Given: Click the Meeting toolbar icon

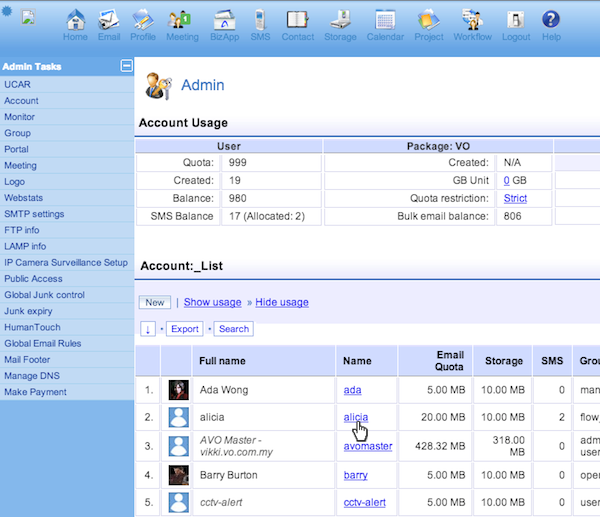Looking at the screenshot, I should [x=181, y=20].
